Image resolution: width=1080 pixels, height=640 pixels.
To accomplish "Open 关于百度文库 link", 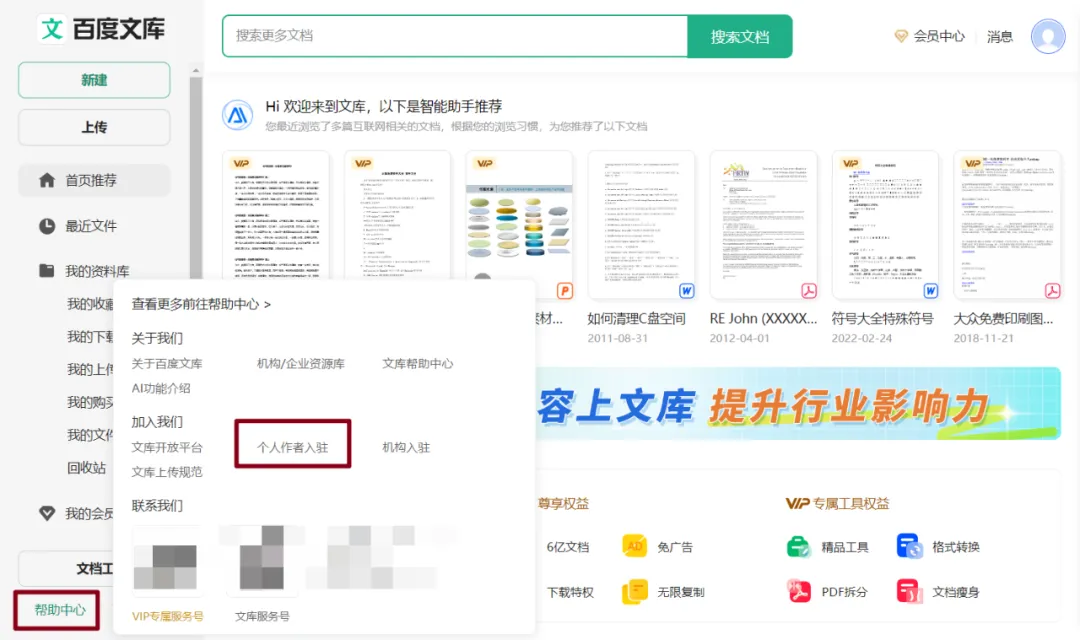I will (167, 363).
